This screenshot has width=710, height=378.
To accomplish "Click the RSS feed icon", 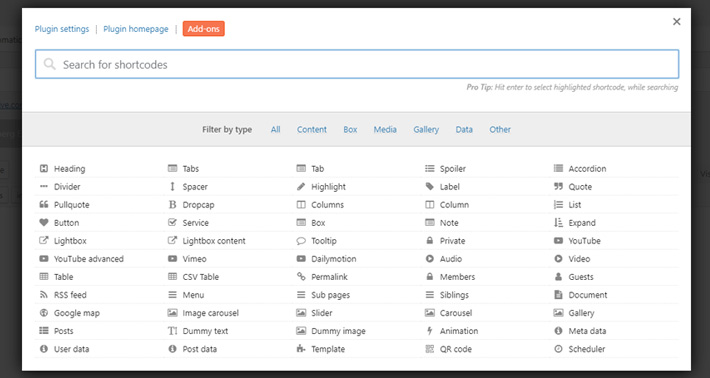I will coord(44,295).
